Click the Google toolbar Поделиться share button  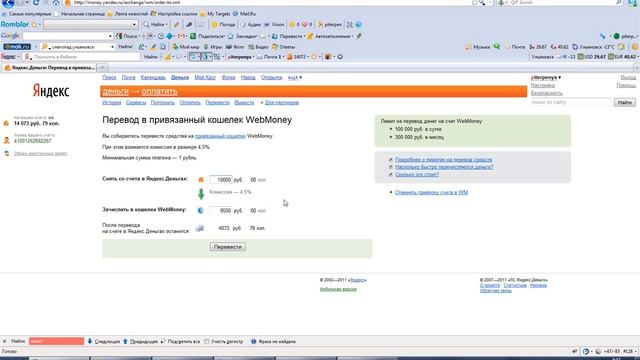[208, 36]
